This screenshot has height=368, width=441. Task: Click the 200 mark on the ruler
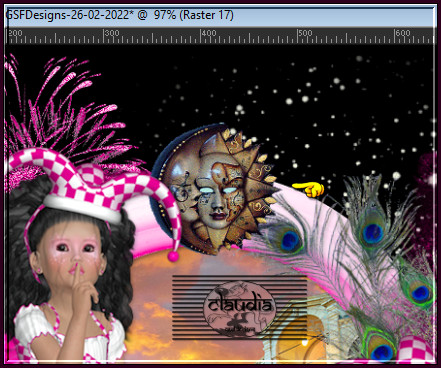(x=15, y=33)
